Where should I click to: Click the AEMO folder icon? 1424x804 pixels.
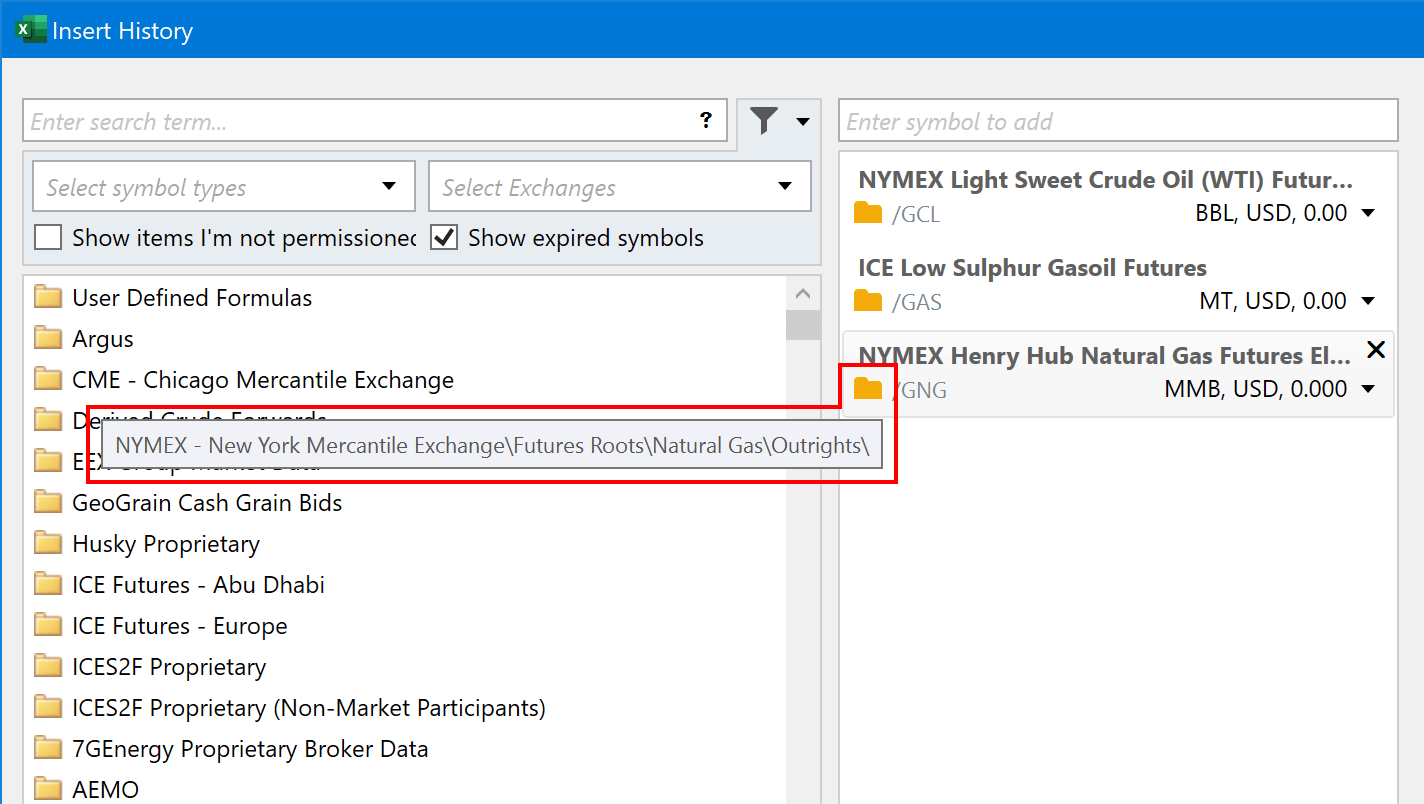coord(48,790)
